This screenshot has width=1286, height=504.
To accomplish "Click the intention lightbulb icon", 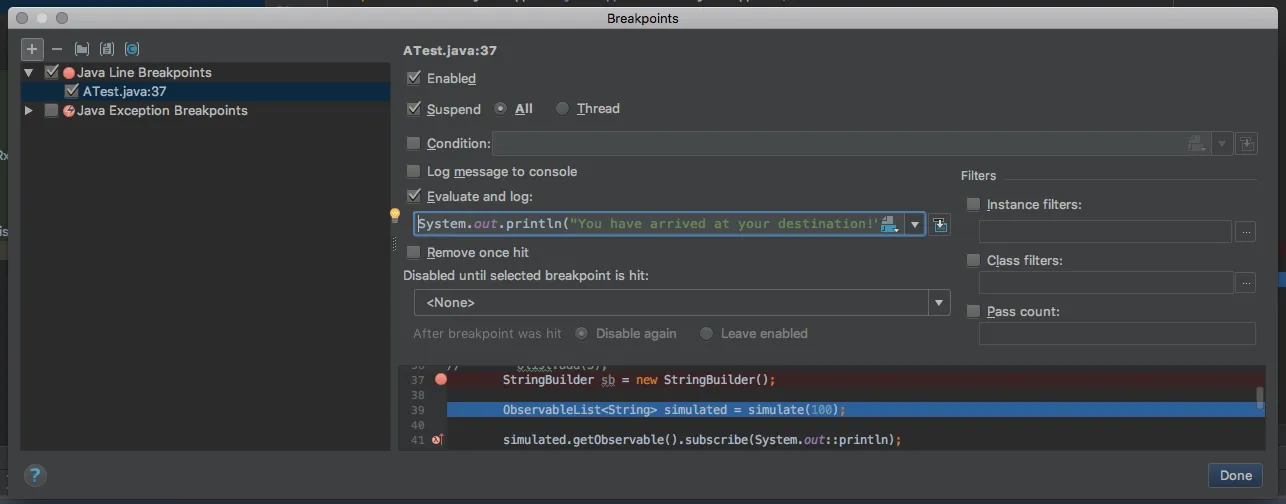I will coord(395,215).
